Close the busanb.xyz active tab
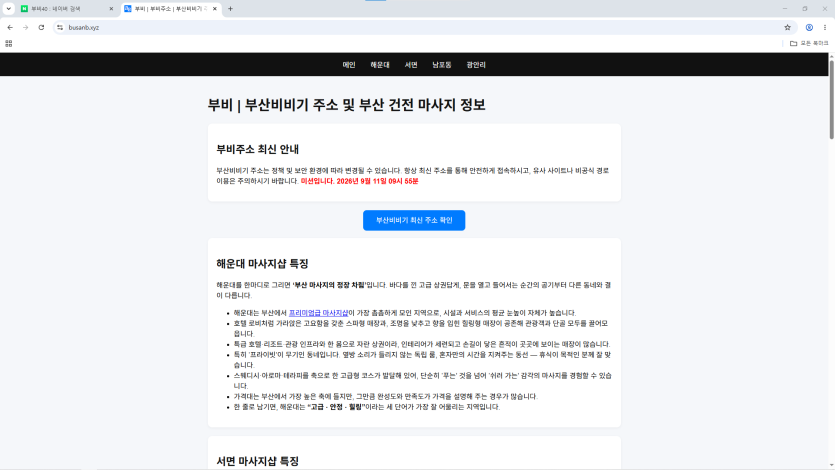The image size is (835, 470). point(215,9)
